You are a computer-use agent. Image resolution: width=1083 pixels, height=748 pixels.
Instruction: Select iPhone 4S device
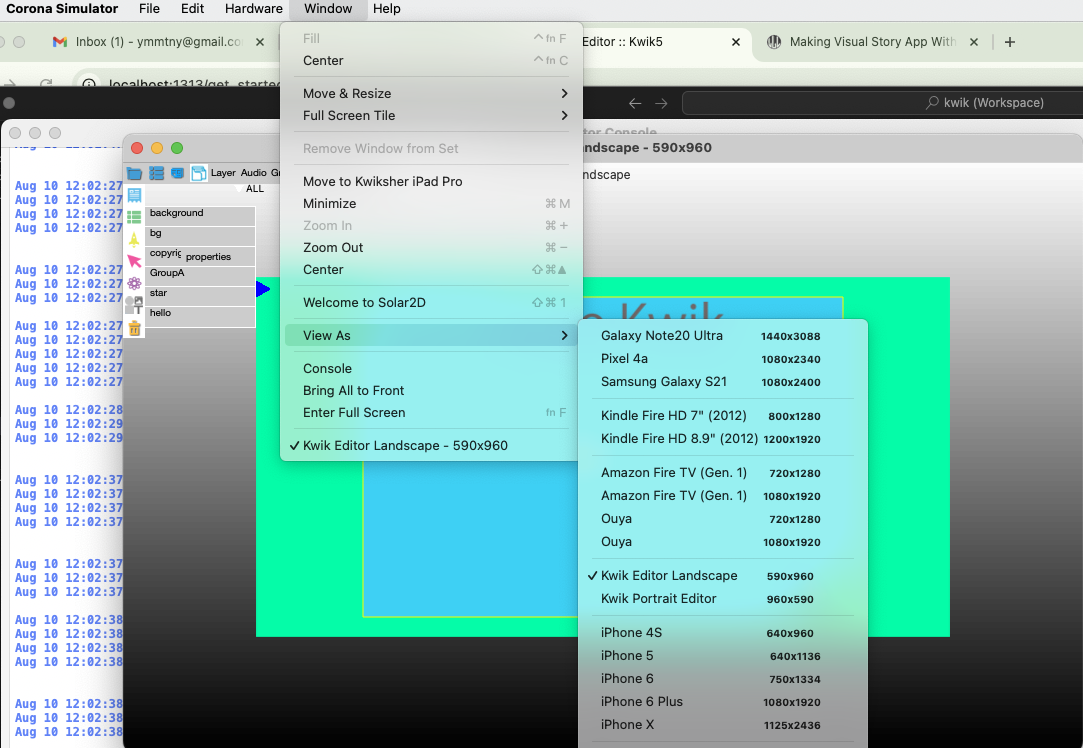(x=722, y=633)
